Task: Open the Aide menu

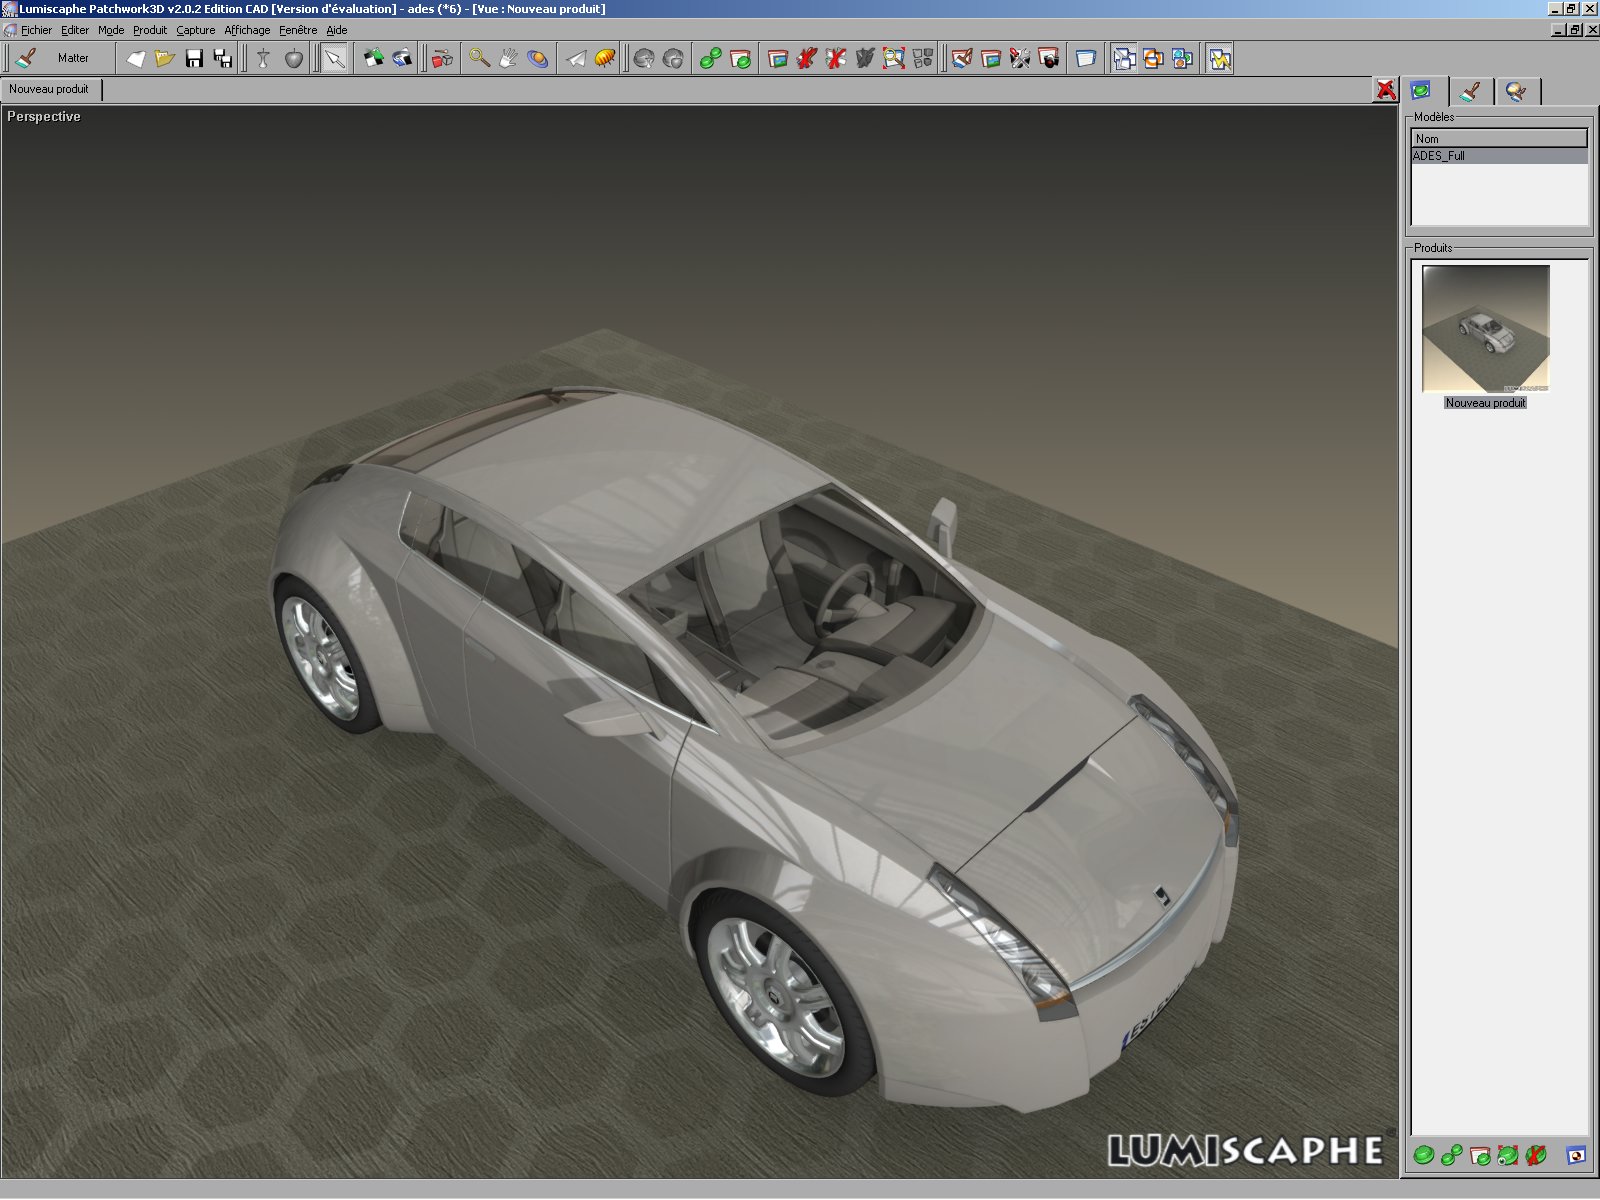Action: coord(337,30)
